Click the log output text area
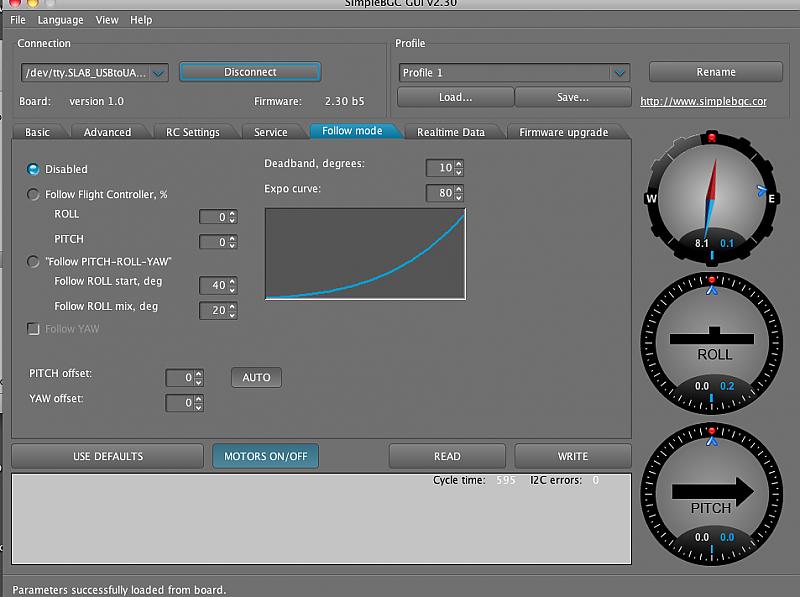800x597 pixels. [x=321, y=518]
